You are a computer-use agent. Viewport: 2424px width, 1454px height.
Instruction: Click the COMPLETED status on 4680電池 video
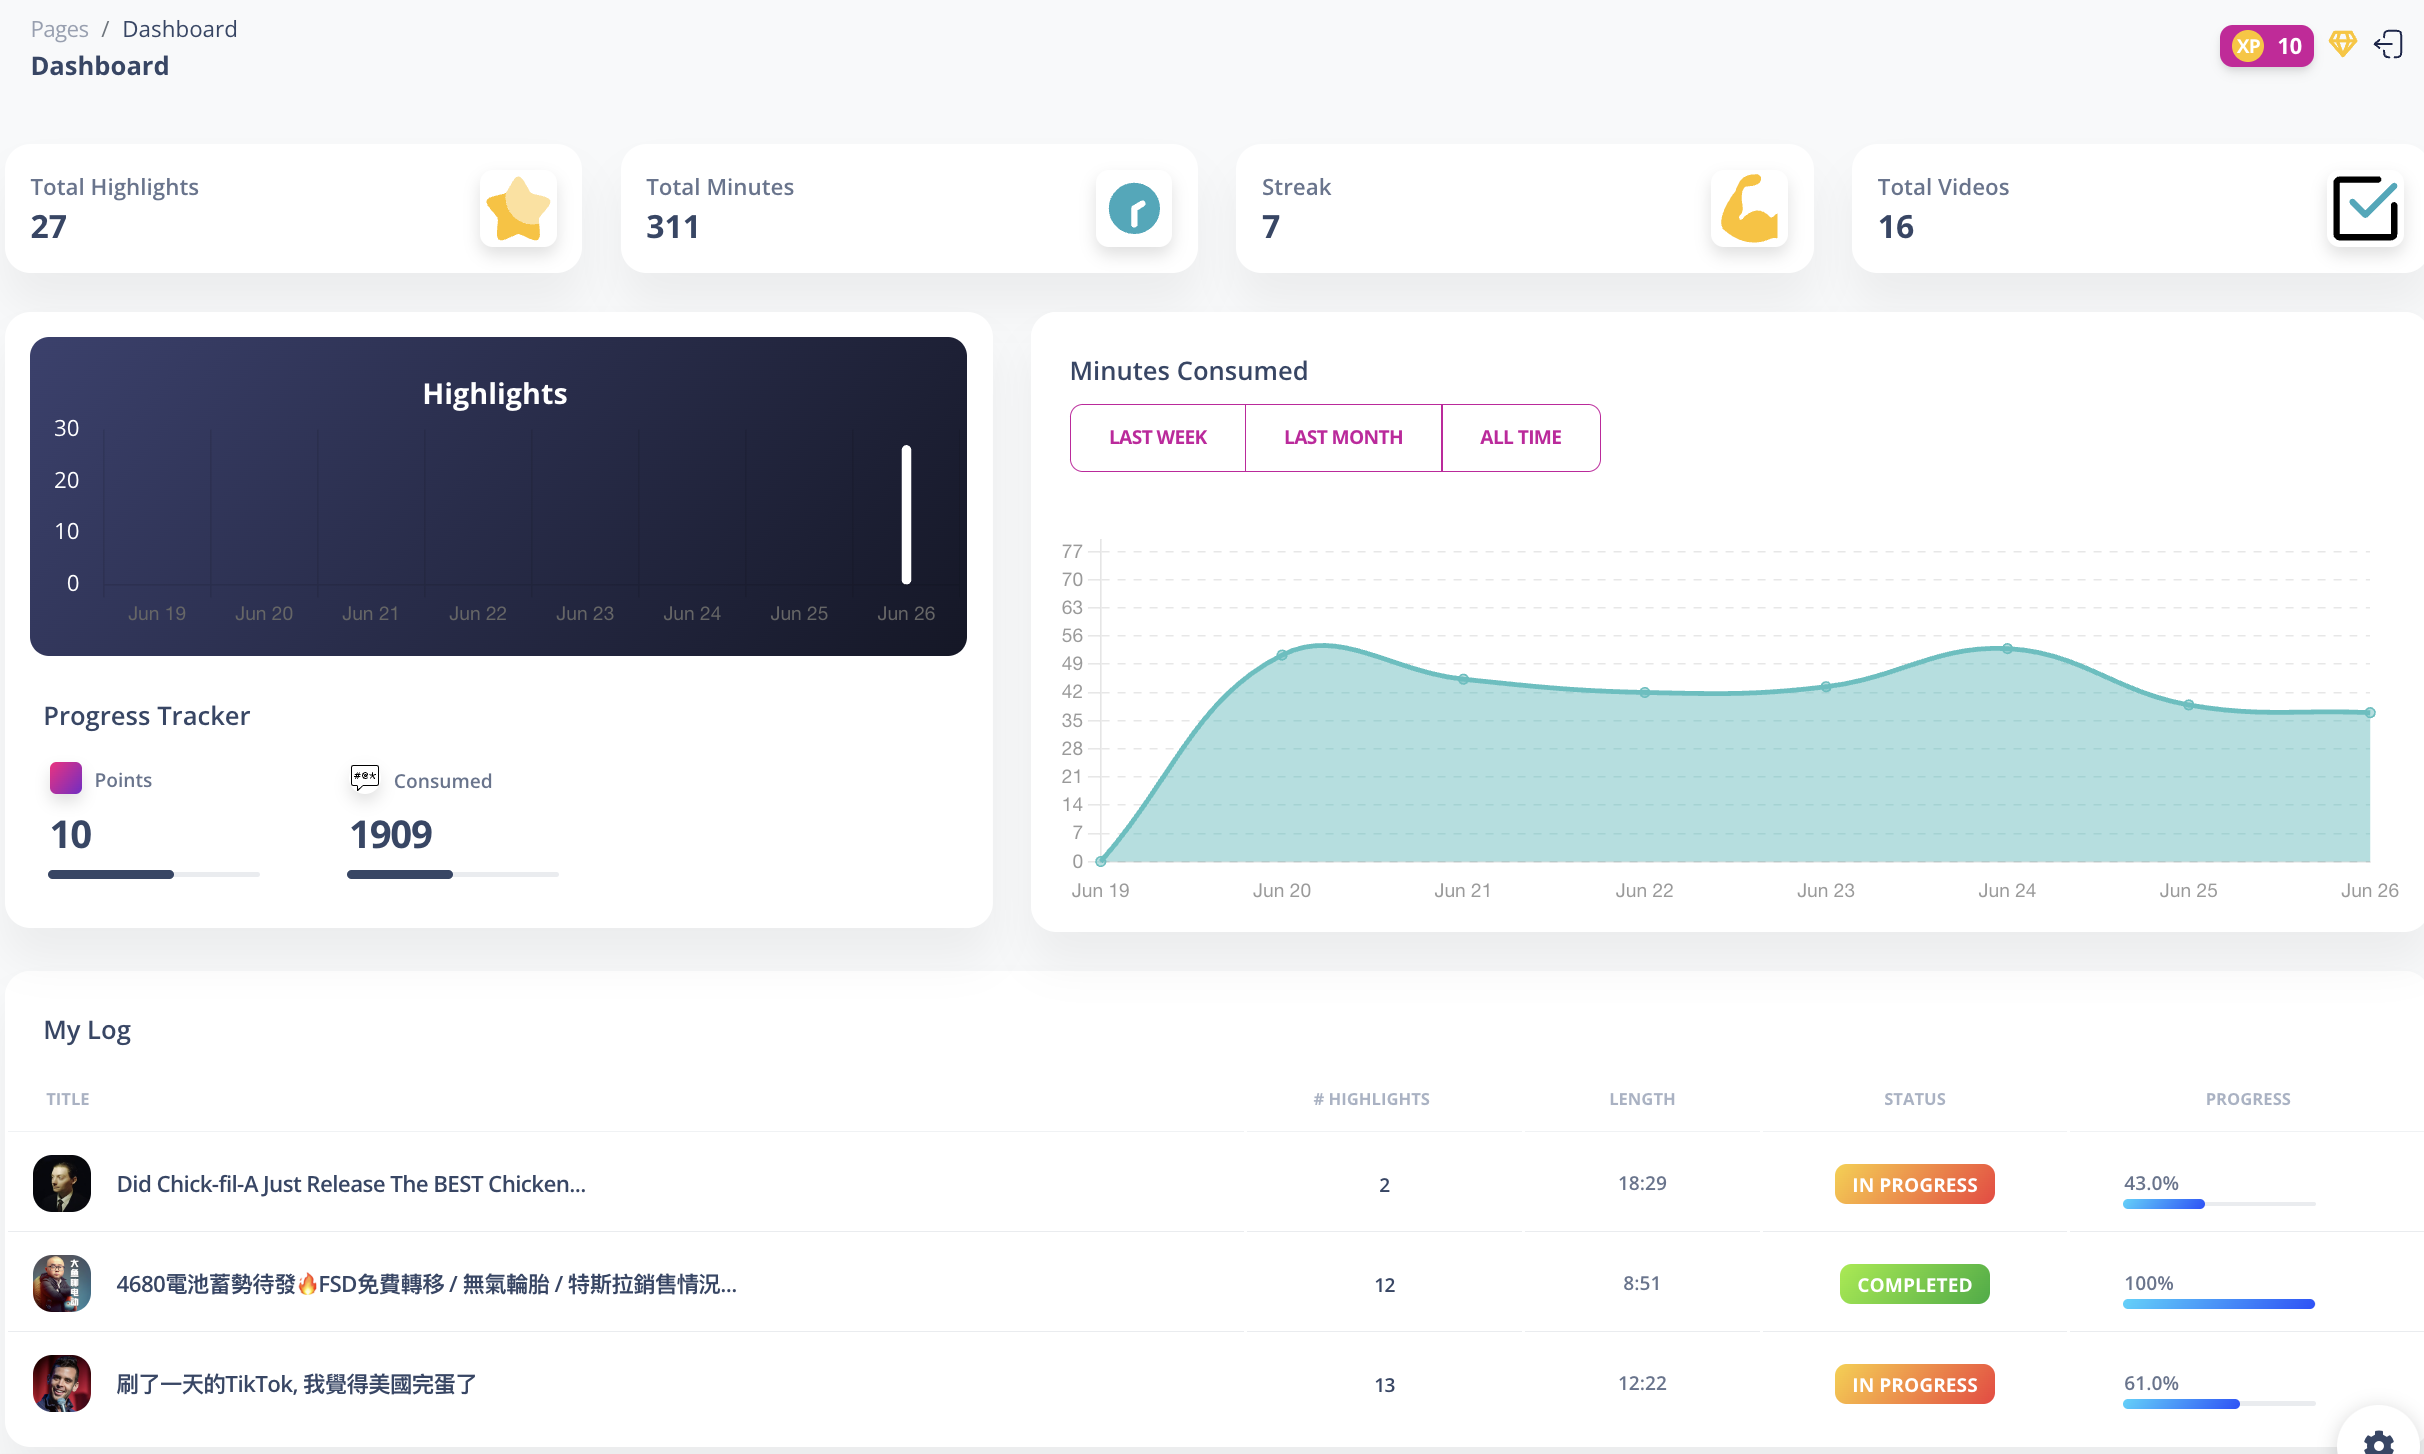[x=1914, y=1283]
